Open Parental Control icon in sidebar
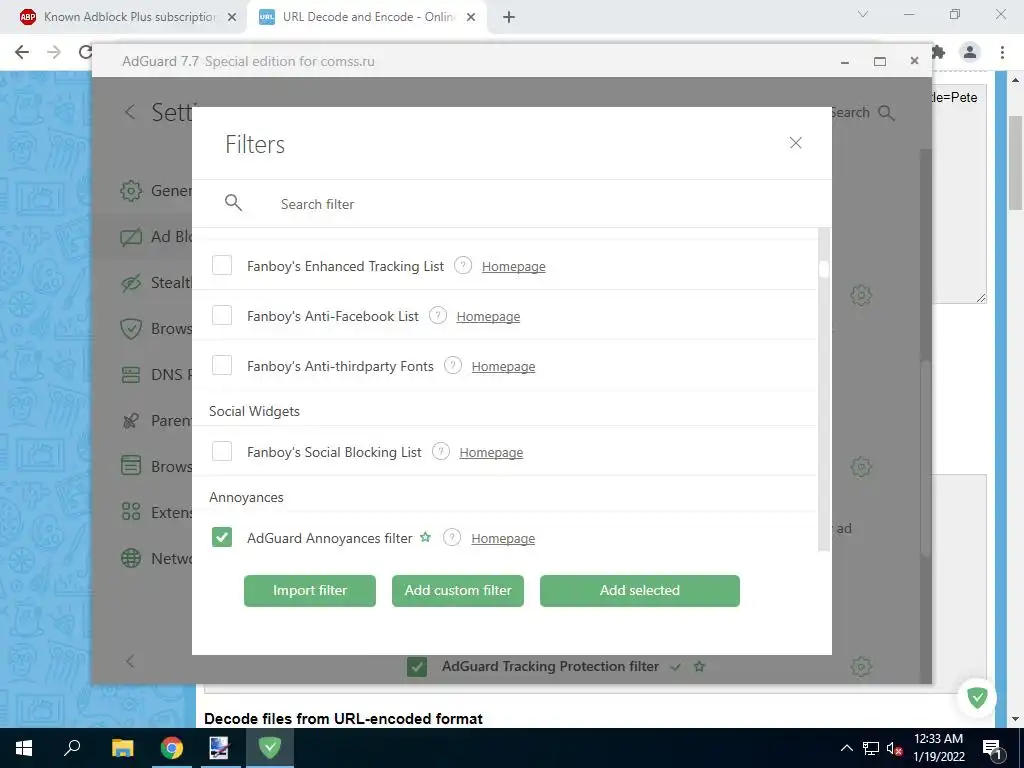 tap(131, 421)
